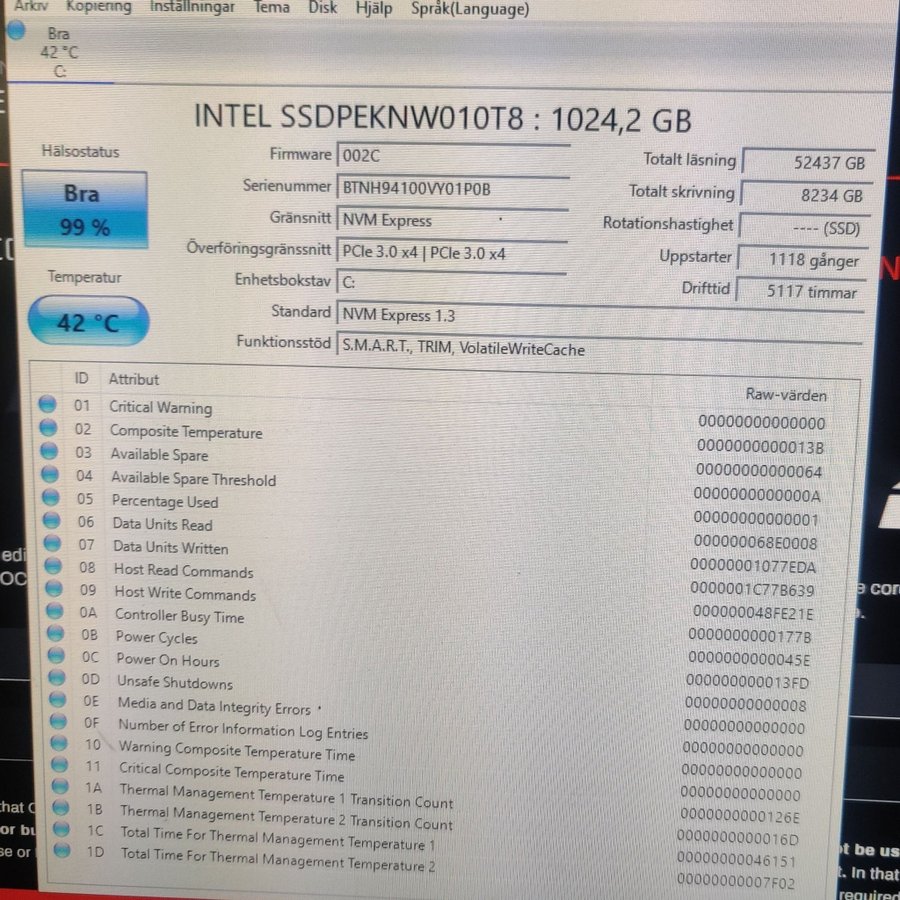Viewport: 900px width, 900px height.
Task: Click the status orb beside Critical Warning
Action: click(x=47, y=404)
